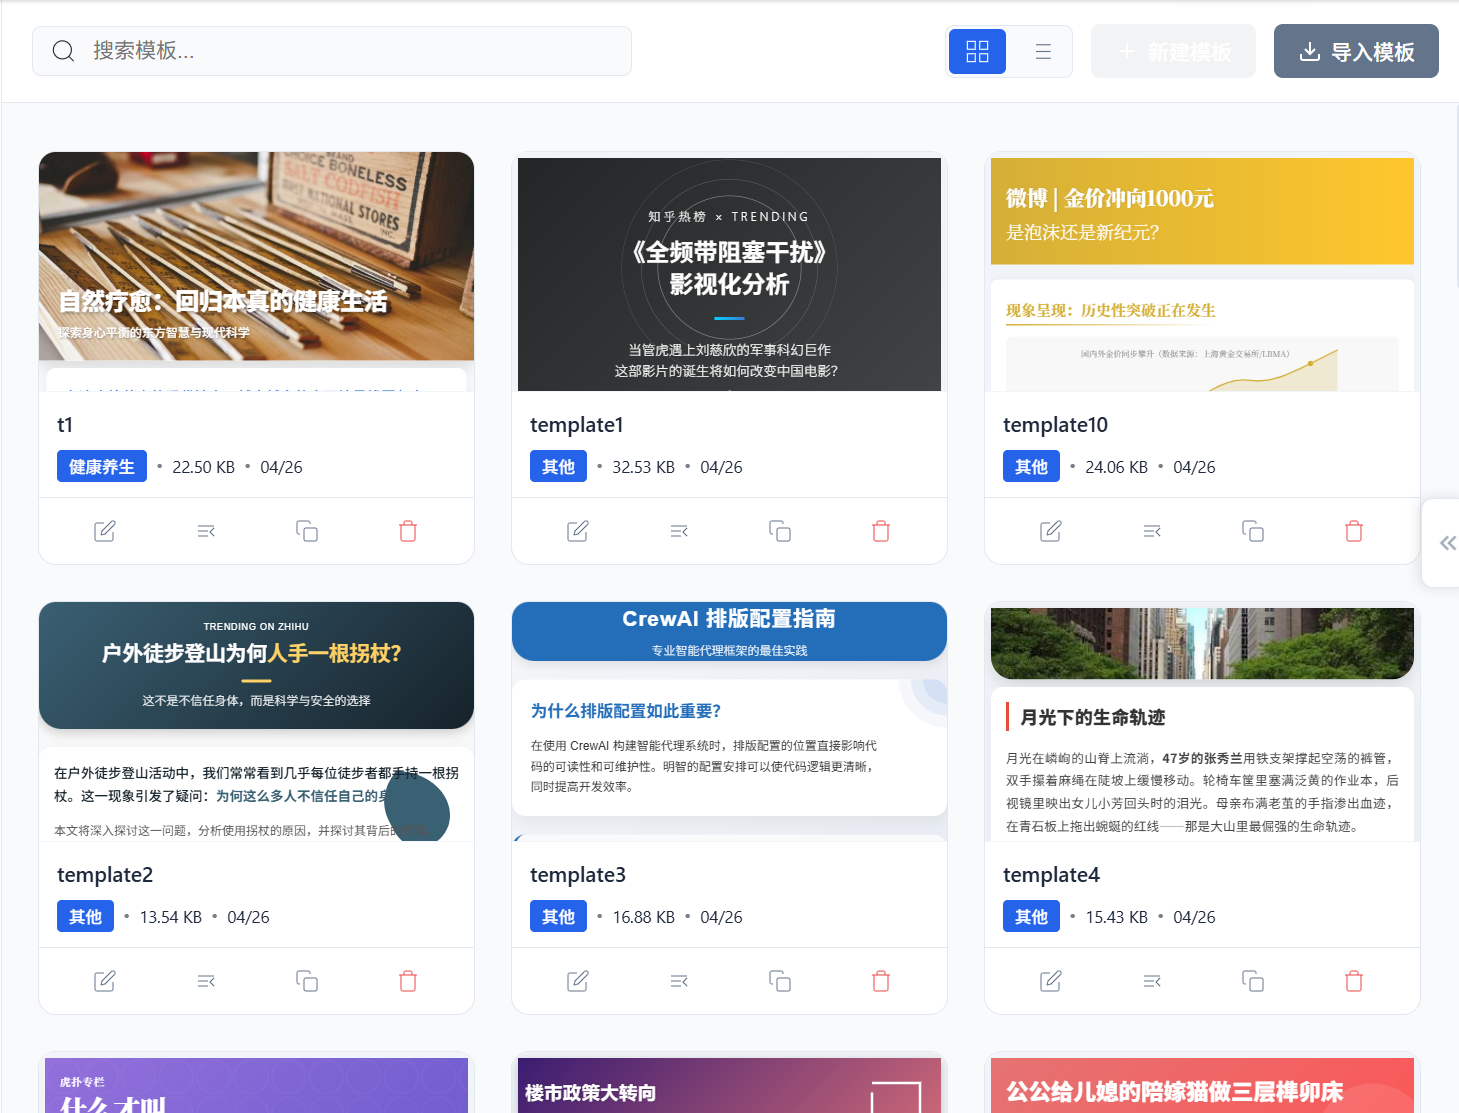The width and height of the screenshot is (1459, 1113).
Task: Delete the template2 card
Action: coord(408,981)
